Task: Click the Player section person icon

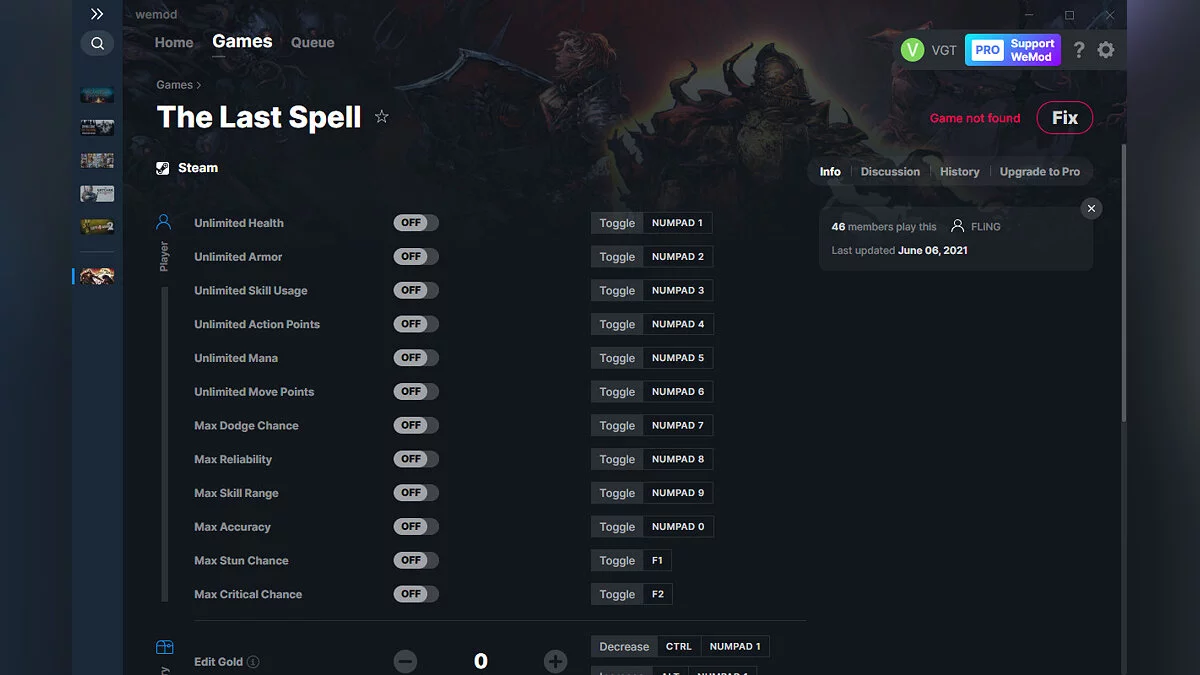Action: point(164,222)
